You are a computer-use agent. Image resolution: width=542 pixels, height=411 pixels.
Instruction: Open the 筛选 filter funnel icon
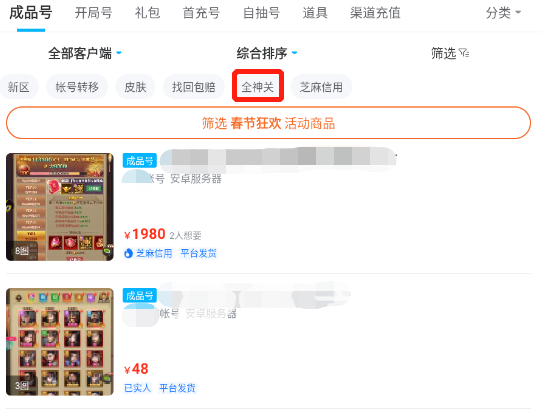click(x=464, y=53)
